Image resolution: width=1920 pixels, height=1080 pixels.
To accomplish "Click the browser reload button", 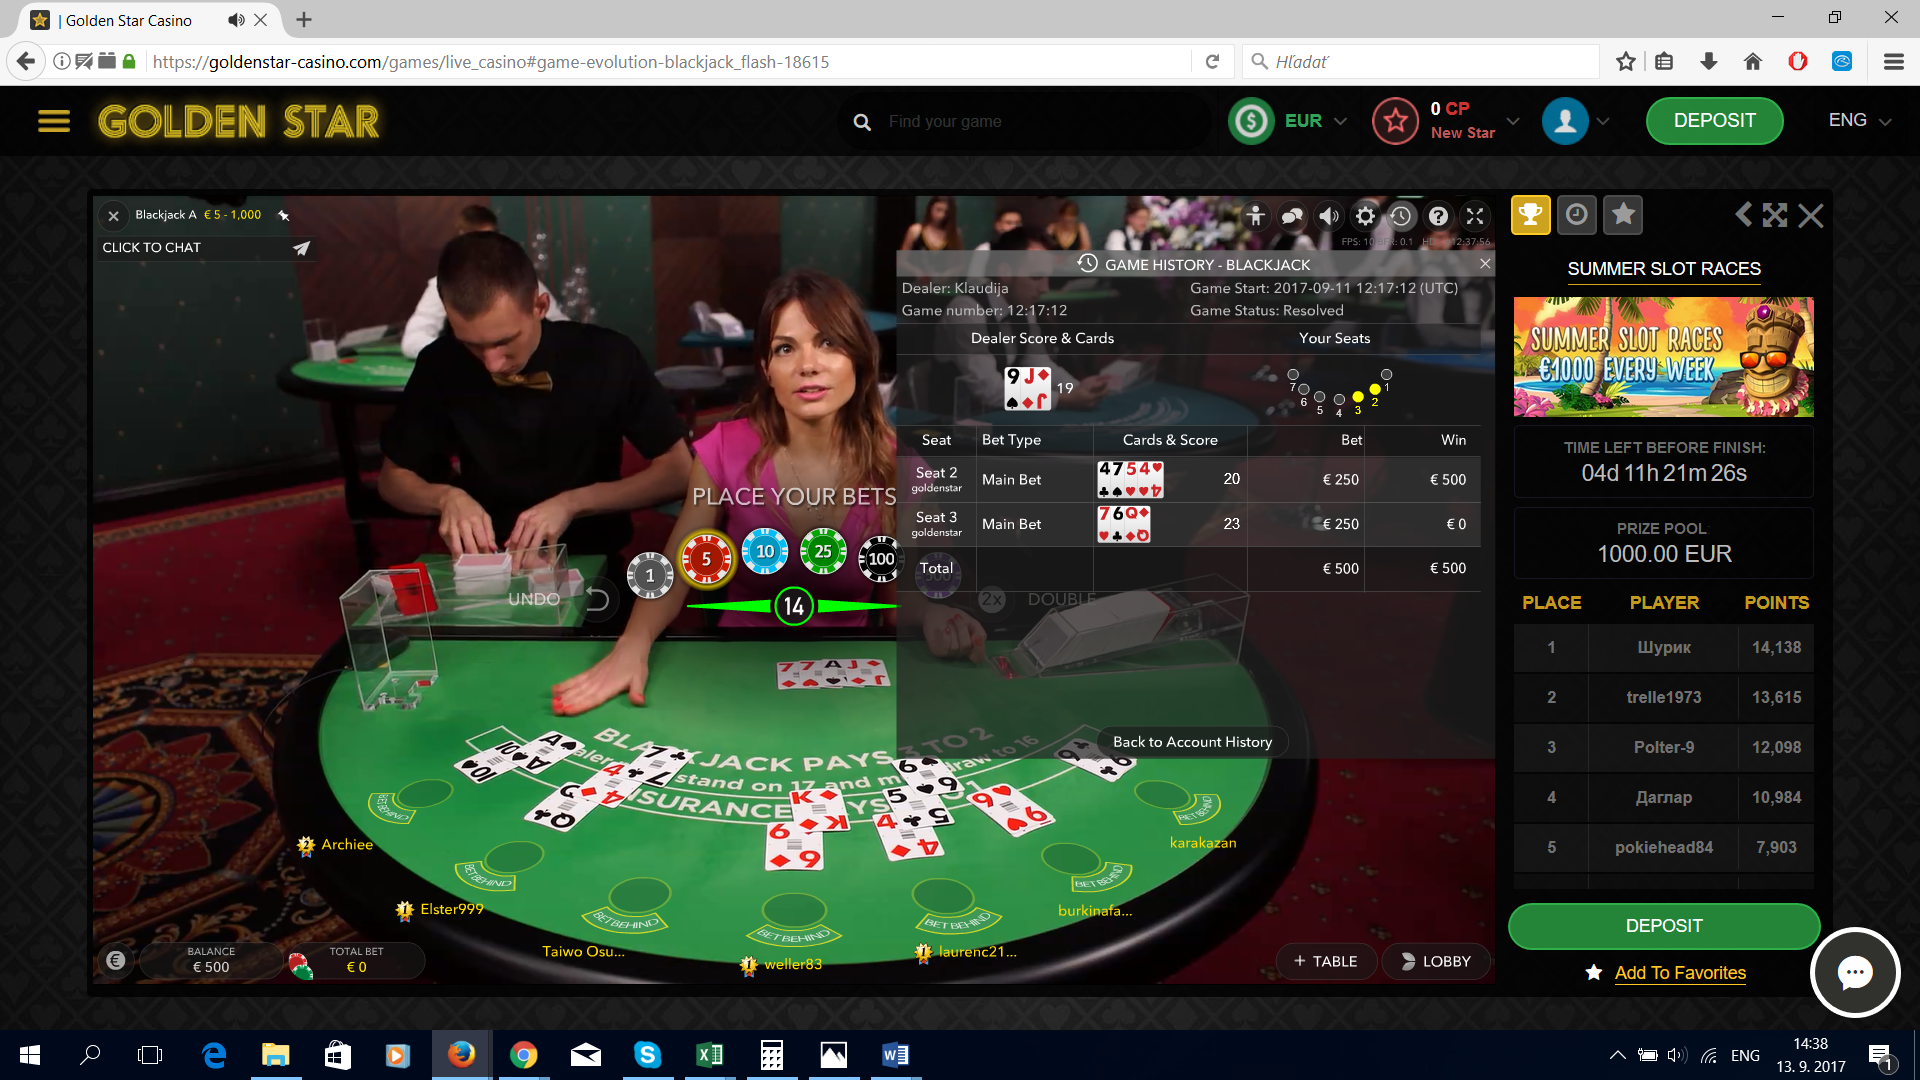I will [x=1212, y=62].
